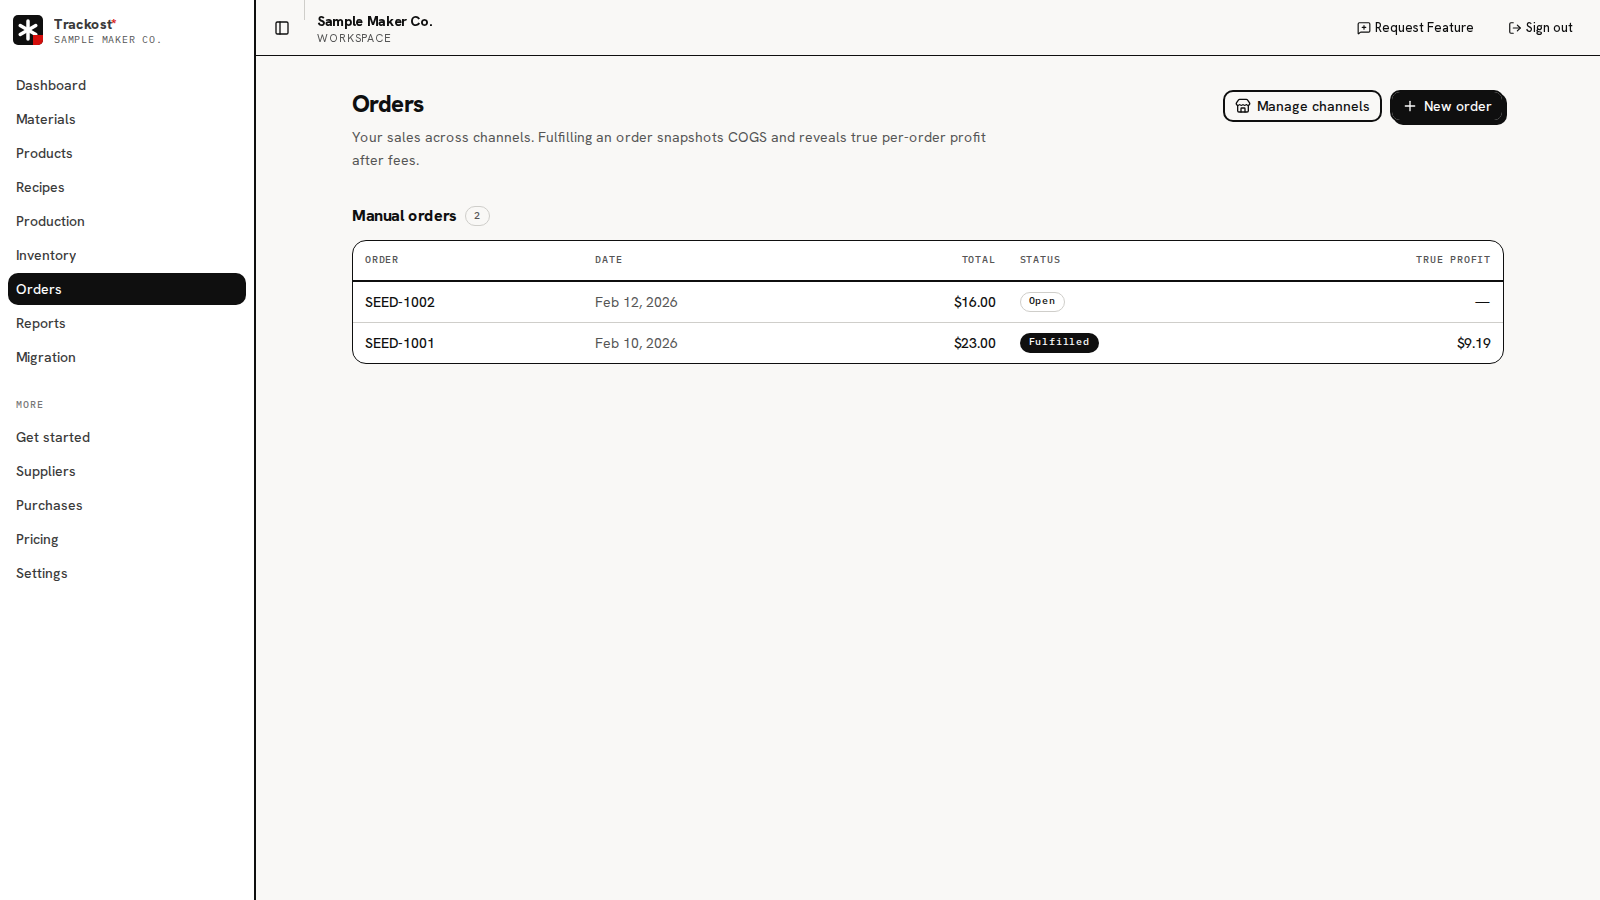The image size is (1600, 900).
Task: Open the Suppliers page
Action: [126, 471]
